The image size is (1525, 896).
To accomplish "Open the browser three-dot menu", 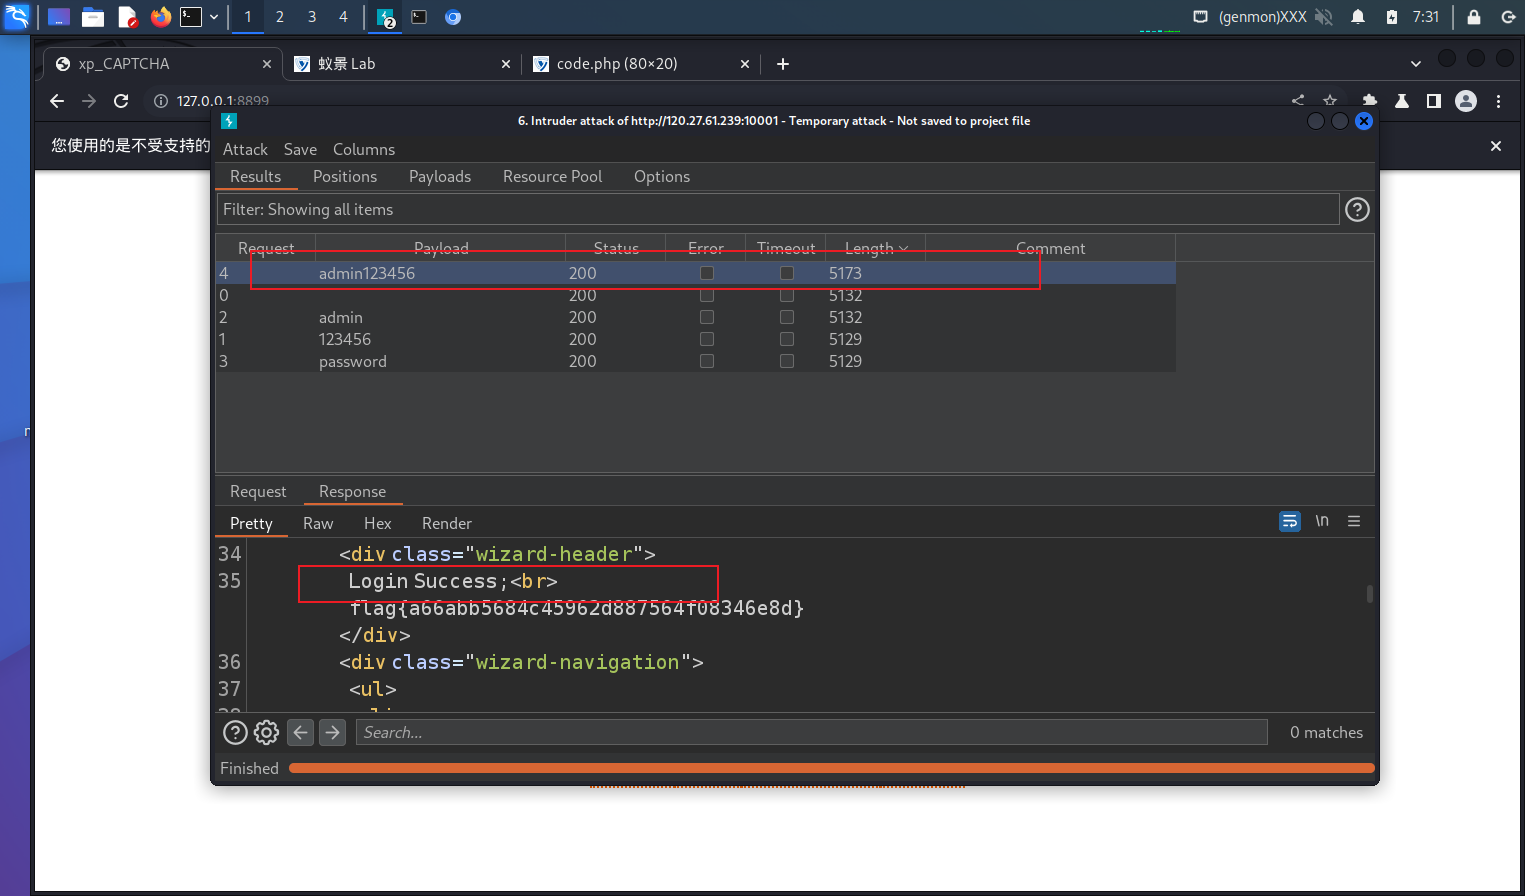I will tap(1498, 101).
